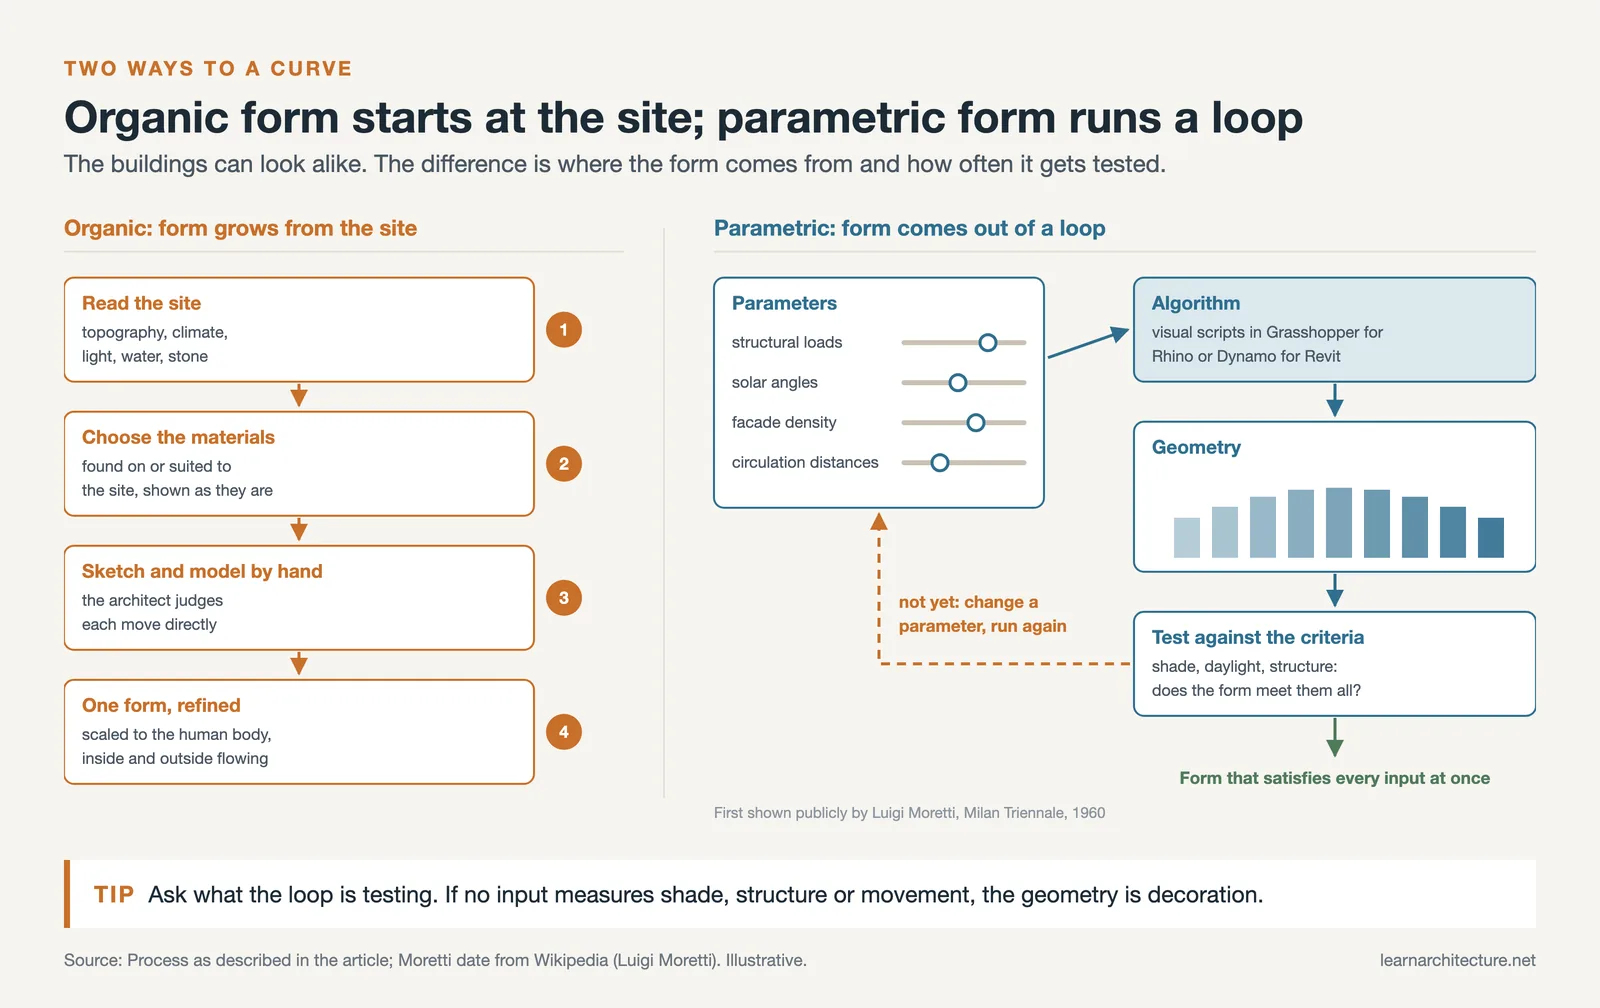Image resolution: width=1600 pixels, height=1008 pixels.
Task: Select the "structural loads" parameter label
Action: tap(787, 342)
